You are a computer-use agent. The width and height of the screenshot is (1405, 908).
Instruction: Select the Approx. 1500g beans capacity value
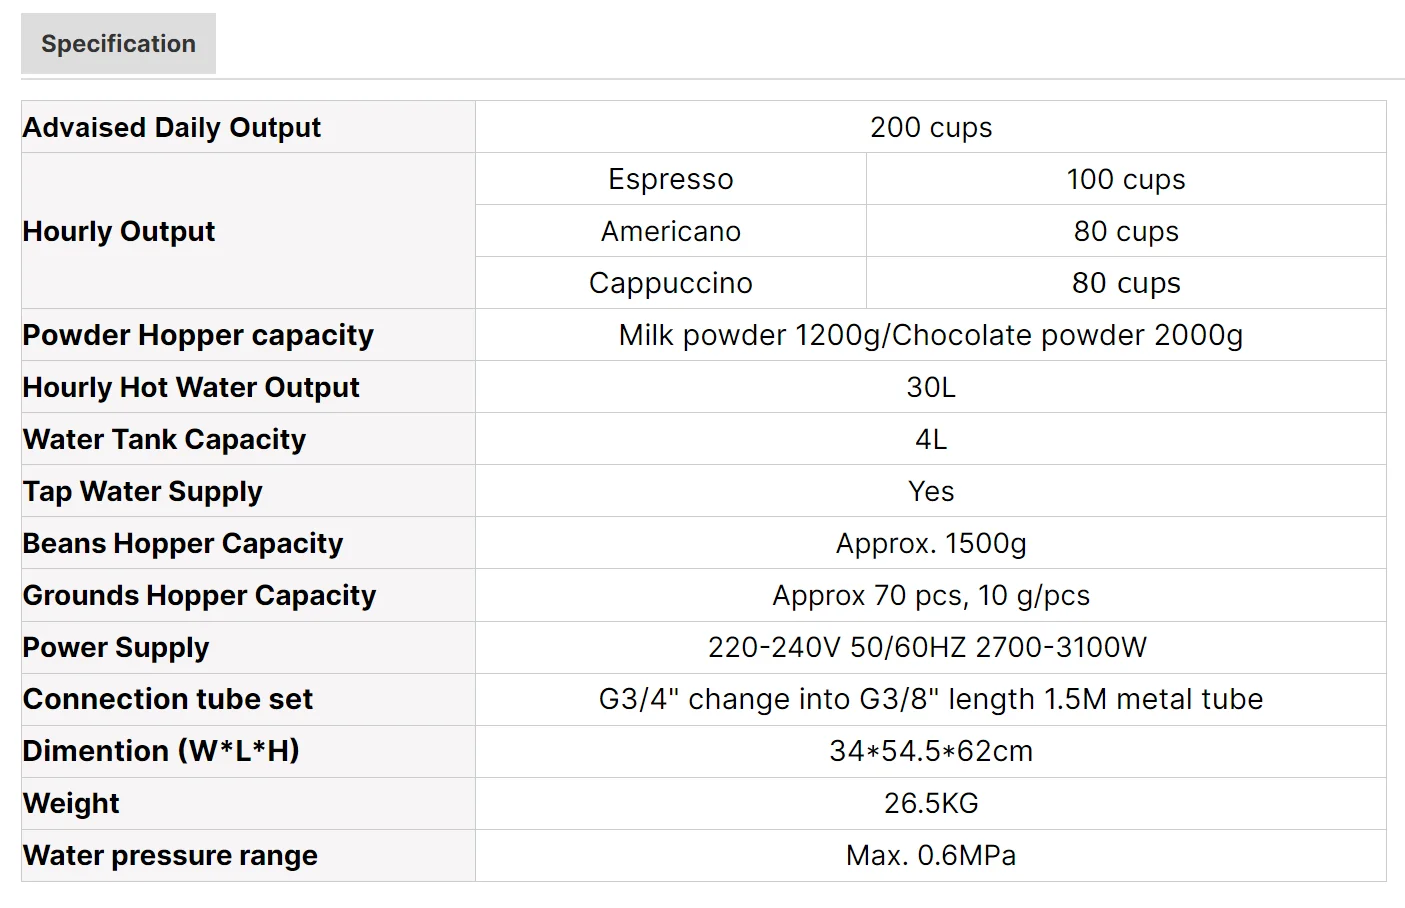click(x=930, y=544)
